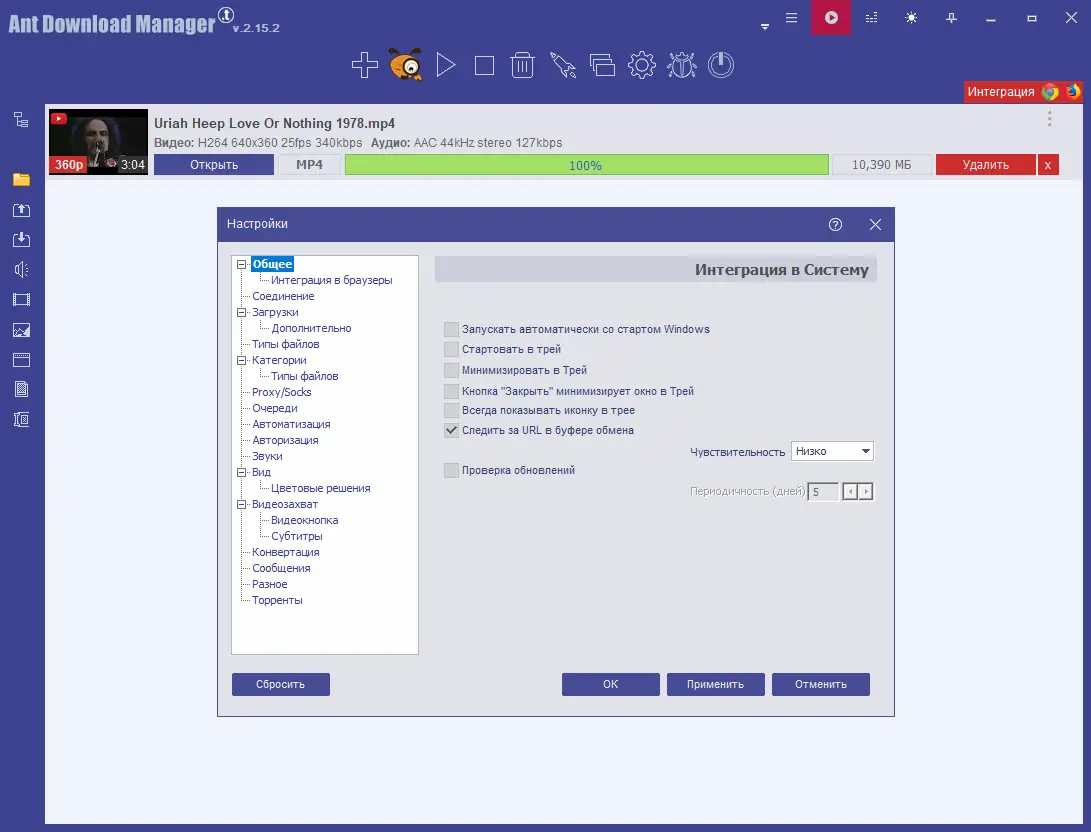Click the trash can toolbar icon
Viewport: 1091px width, 832px height.
pyautogui.click(x=523, y=65)
